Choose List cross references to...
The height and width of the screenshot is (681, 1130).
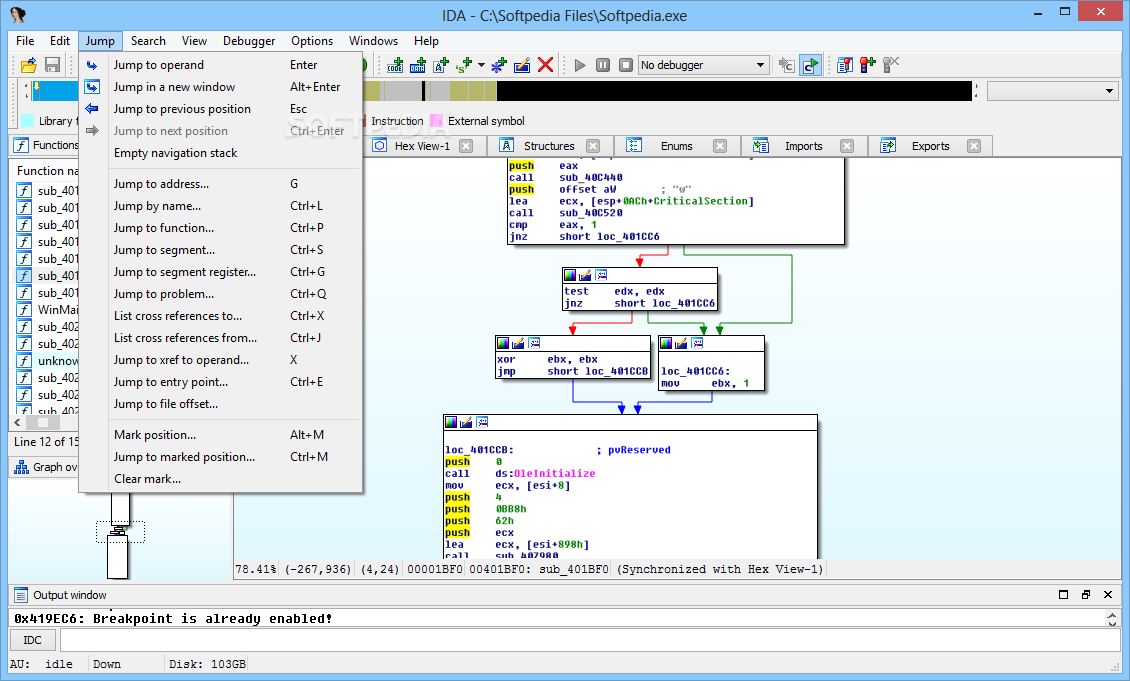pyautogui.click(x=221, y=316)
